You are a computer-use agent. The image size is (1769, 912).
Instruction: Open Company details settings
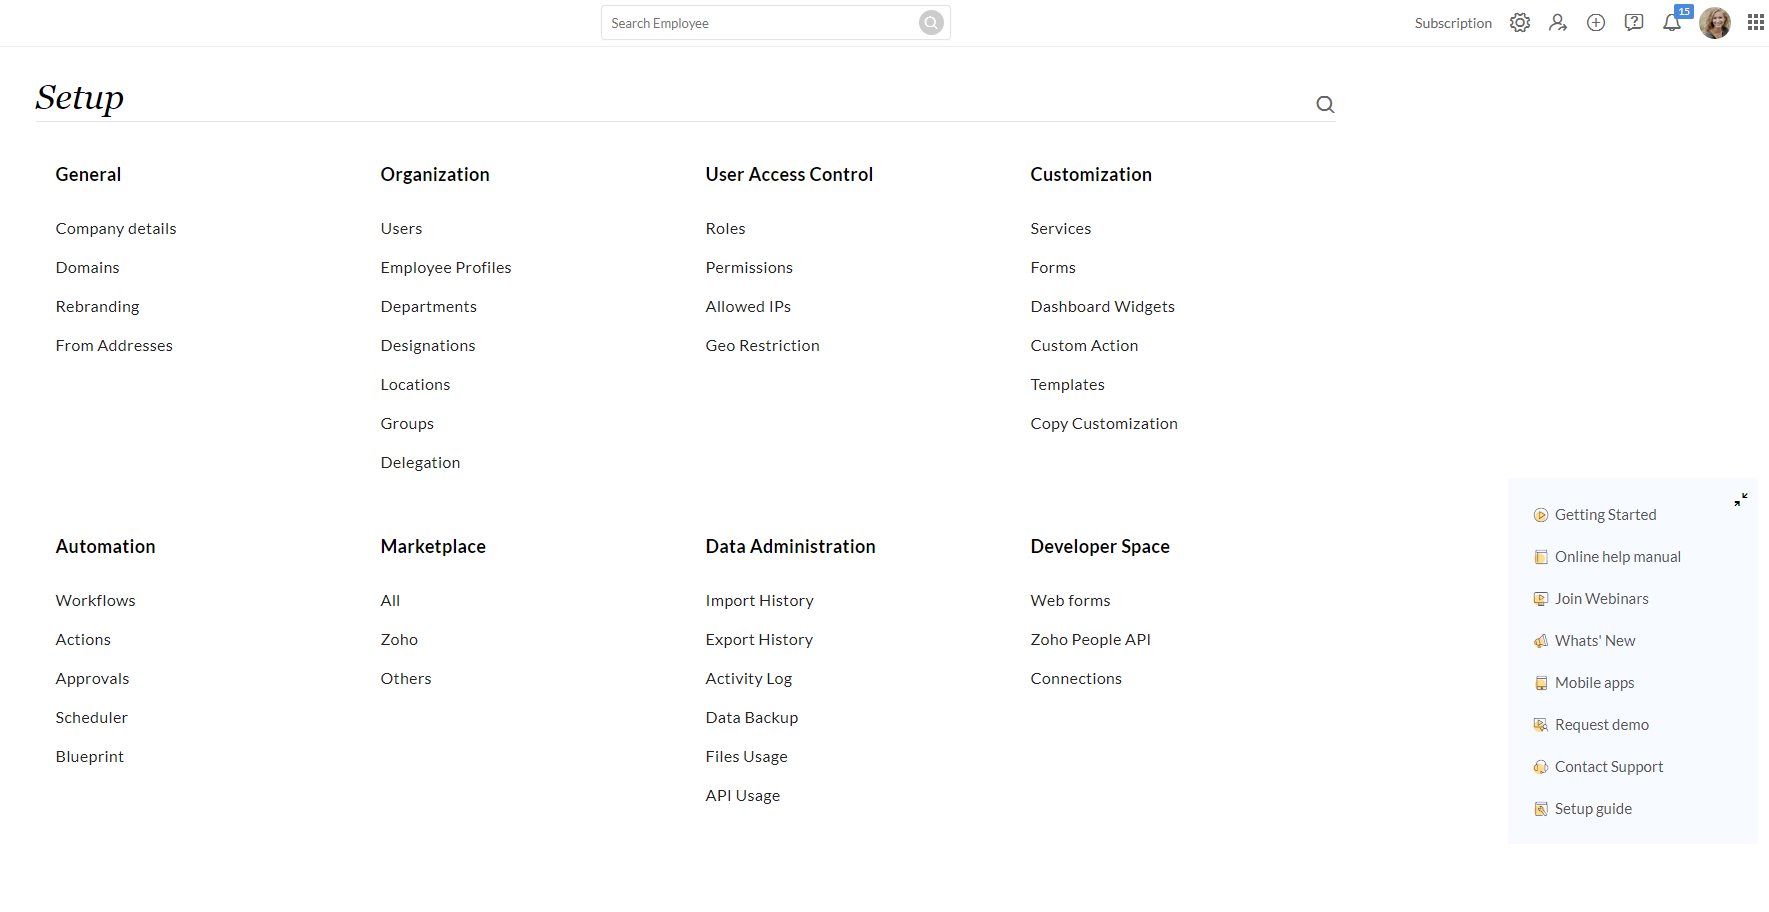[x=116, y=229]
